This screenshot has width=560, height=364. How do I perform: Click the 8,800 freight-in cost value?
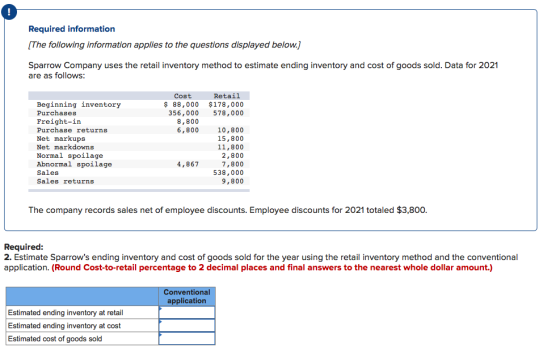coord(188,122)
